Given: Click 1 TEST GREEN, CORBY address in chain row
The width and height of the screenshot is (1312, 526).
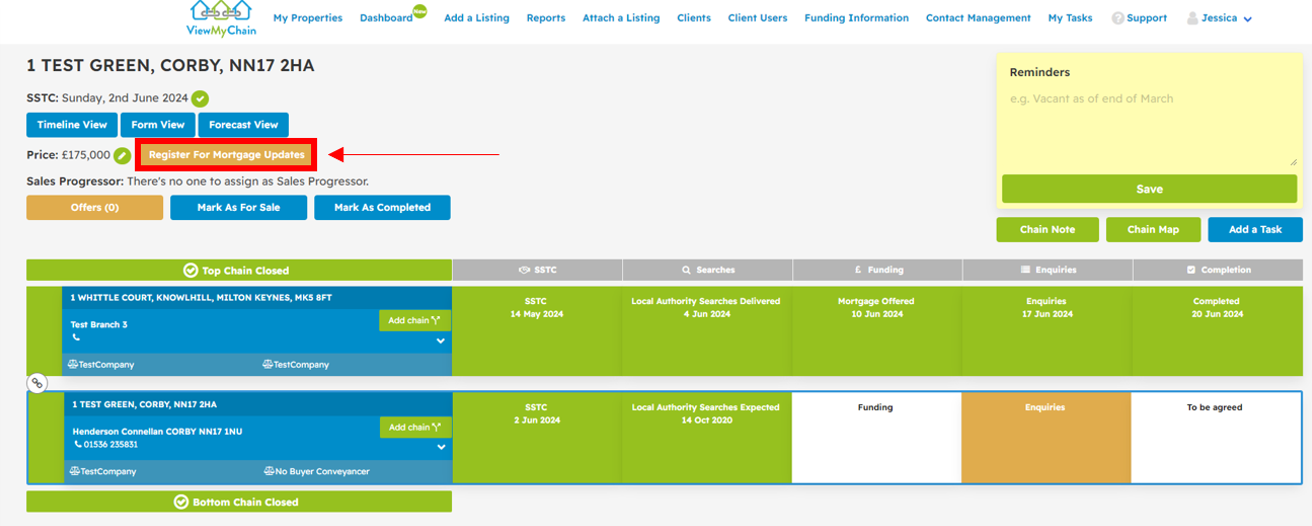Looking at the screenshot, I should click(x=143, y=404).
